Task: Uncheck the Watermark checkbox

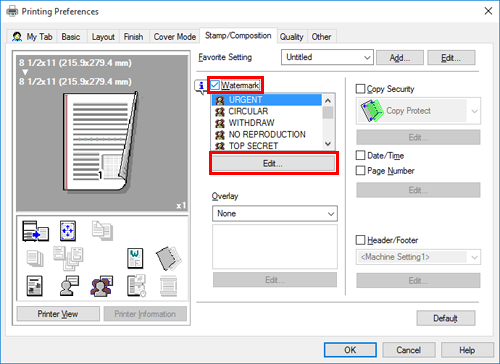Action: click(215, 85)
